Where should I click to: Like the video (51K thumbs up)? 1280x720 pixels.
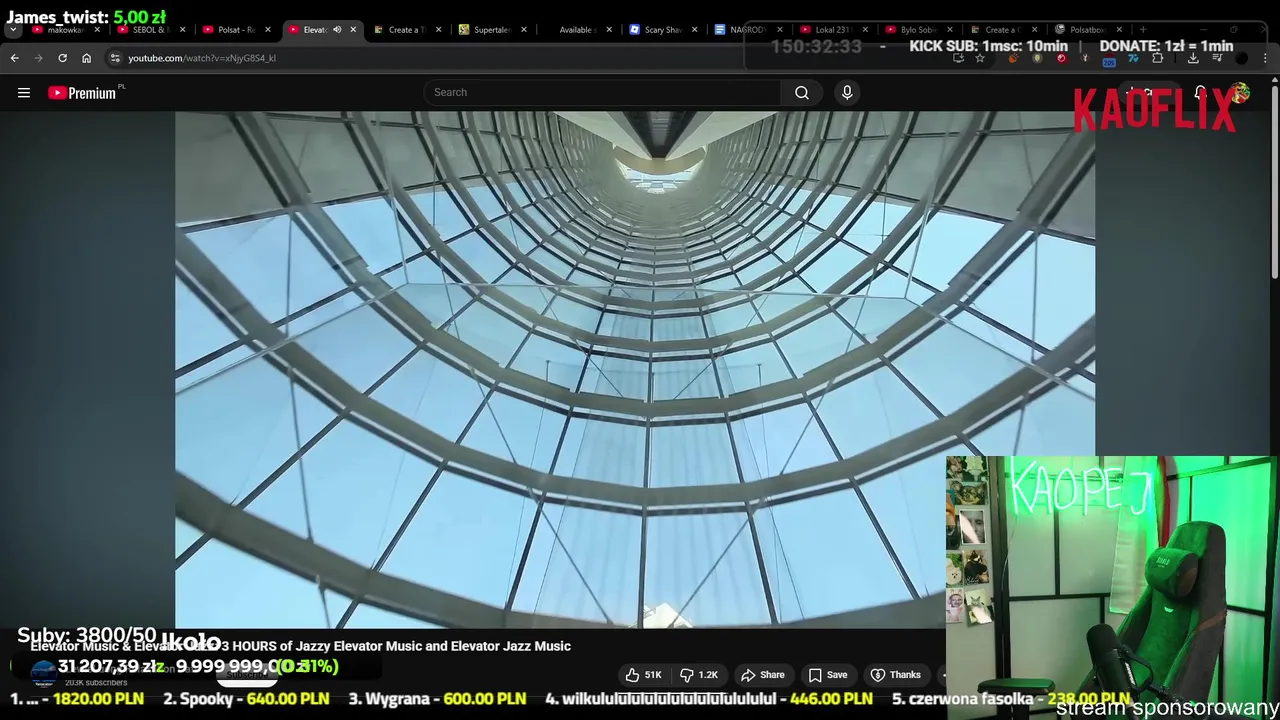(x=643, y=675)
